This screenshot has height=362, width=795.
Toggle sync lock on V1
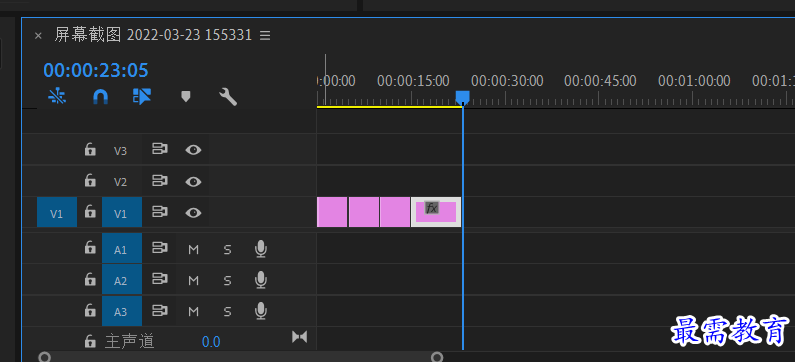coord(160,212)
